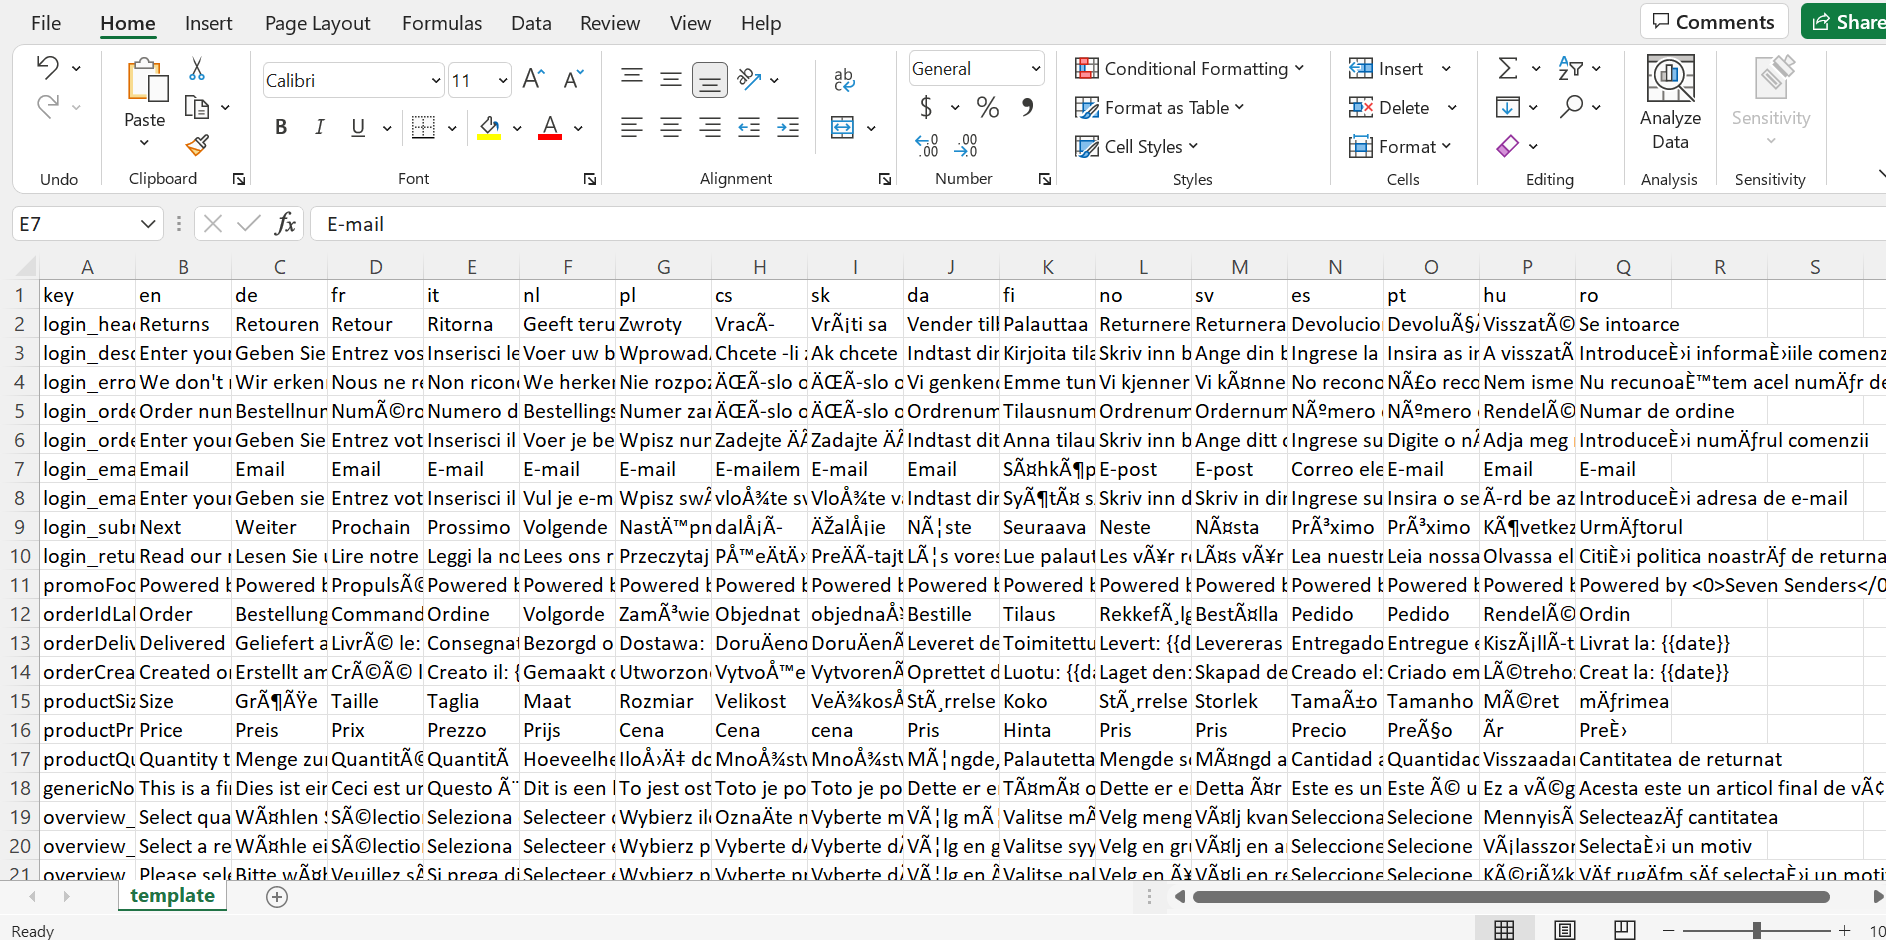1886x940 pixels.
Task: Click the Wrap Text icon
Action: tap(844, 80)
